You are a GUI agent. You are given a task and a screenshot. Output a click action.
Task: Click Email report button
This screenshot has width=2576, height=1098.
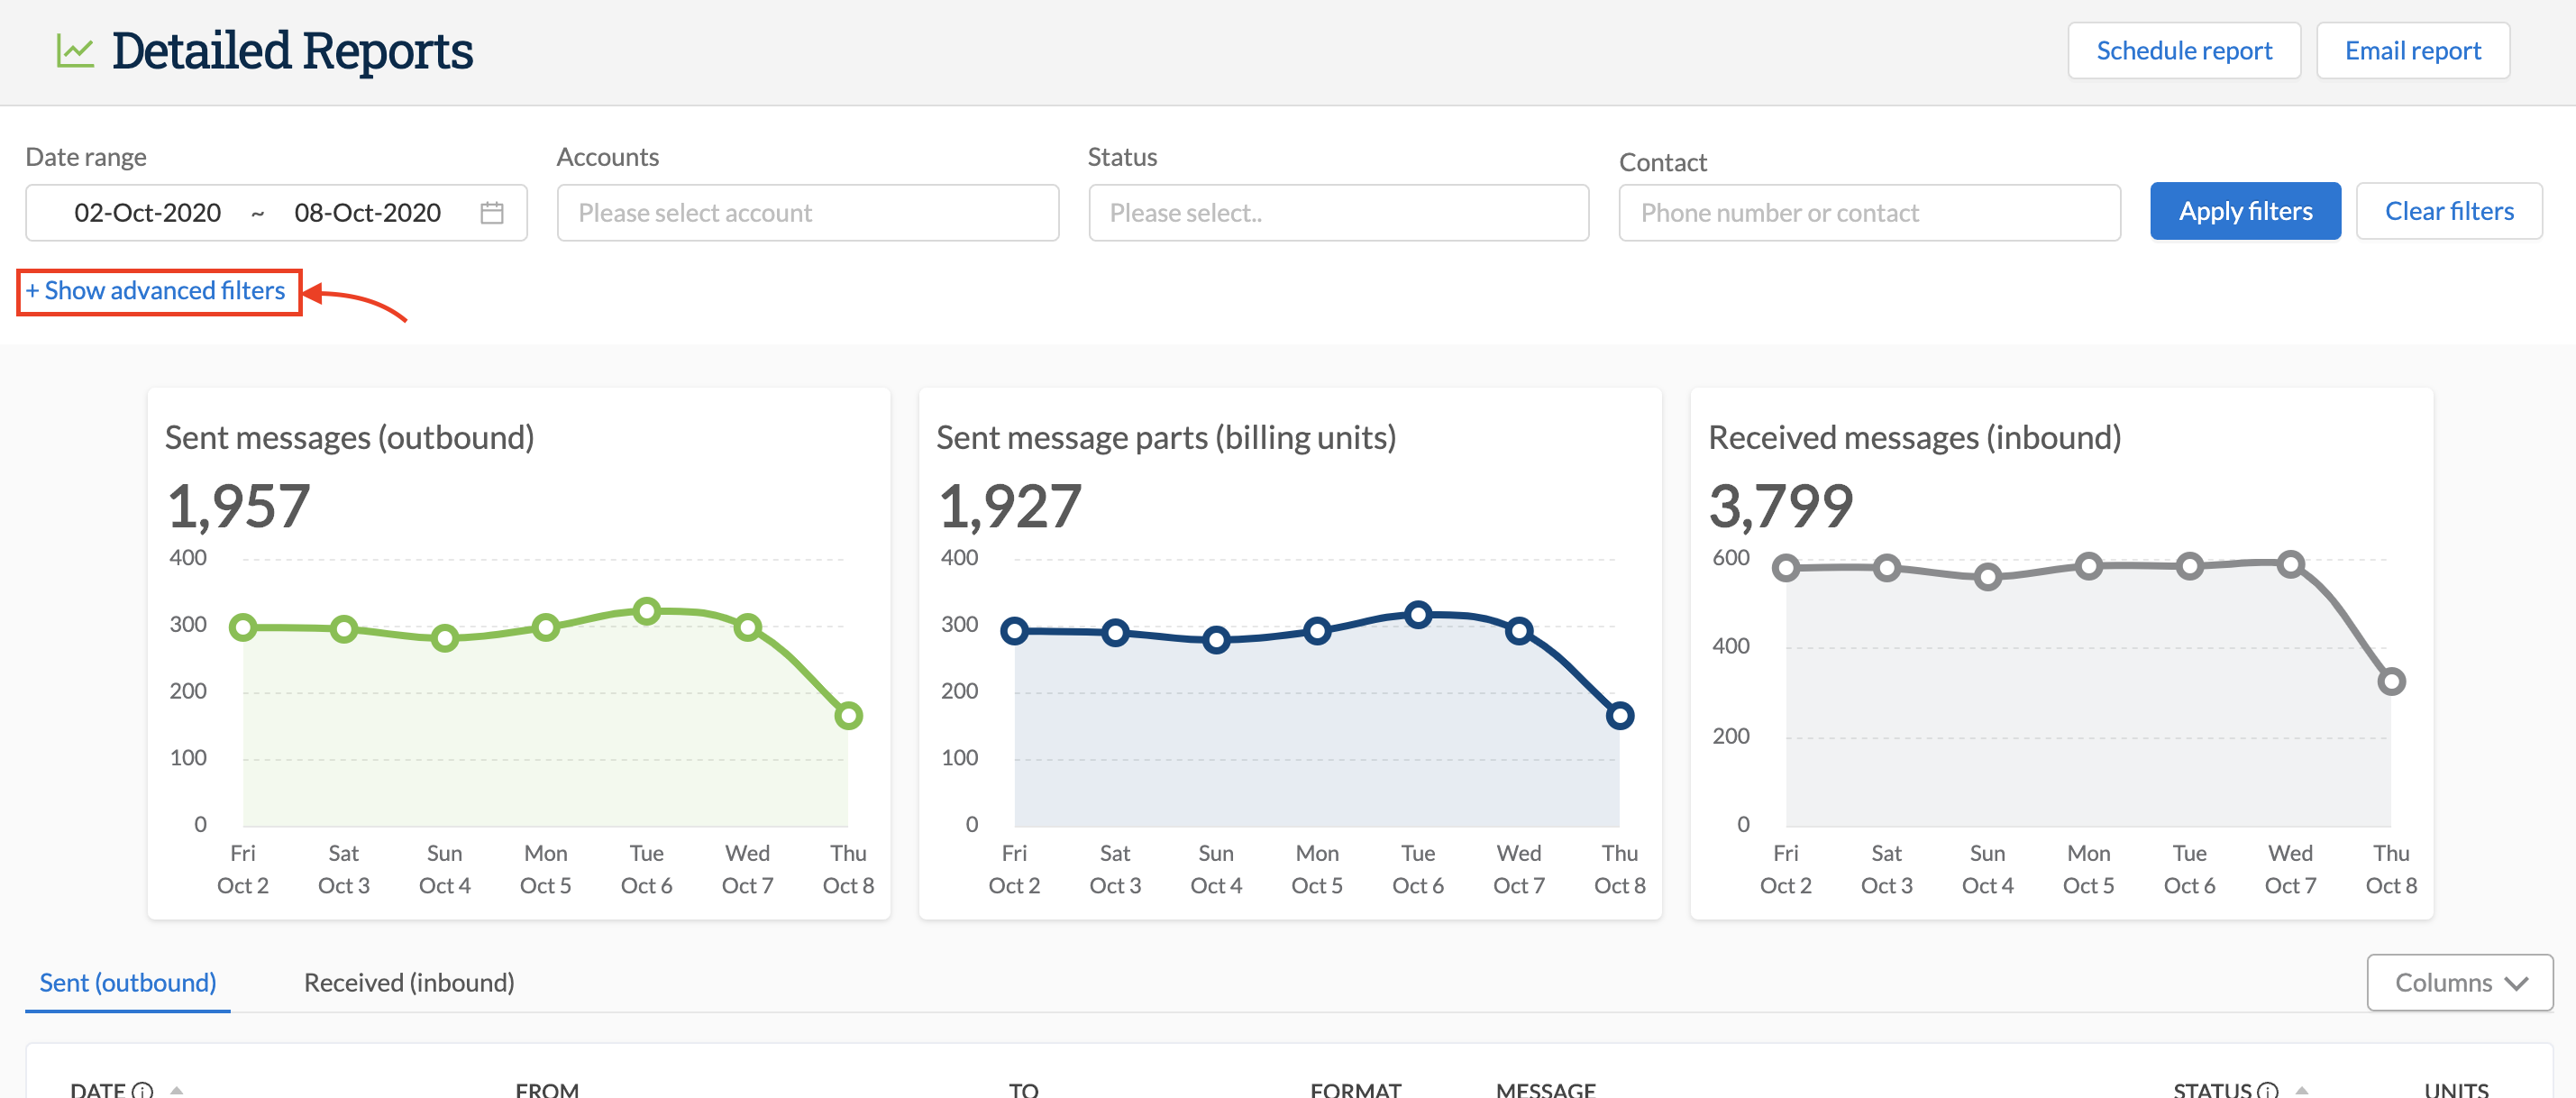click(x=2412, y=51)
